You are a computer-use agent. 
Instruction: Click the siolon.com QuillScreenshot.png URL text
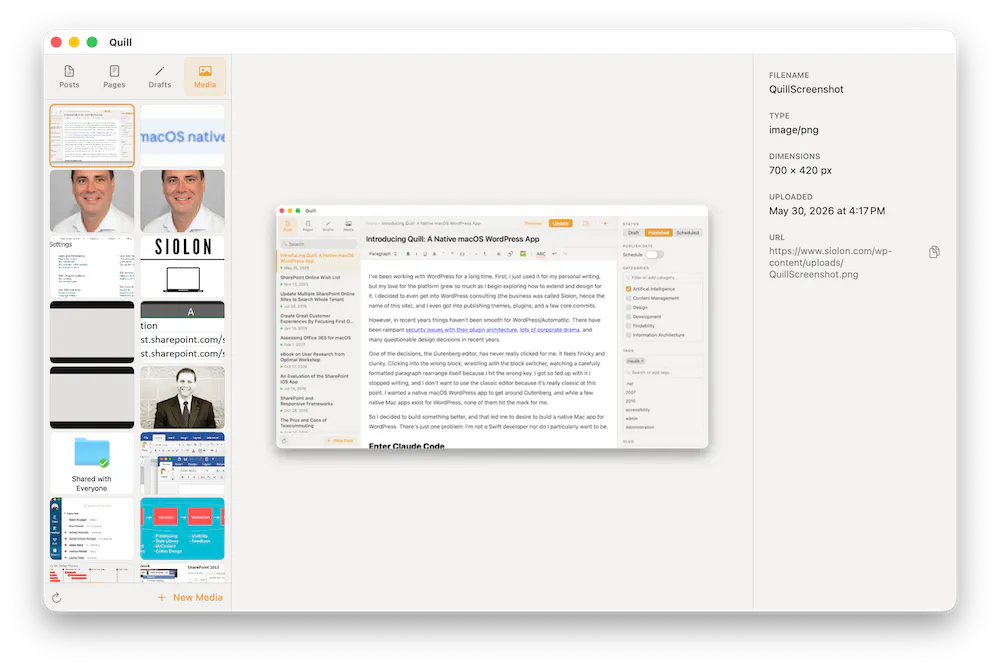pyautogui.click(x=830, y=263)
